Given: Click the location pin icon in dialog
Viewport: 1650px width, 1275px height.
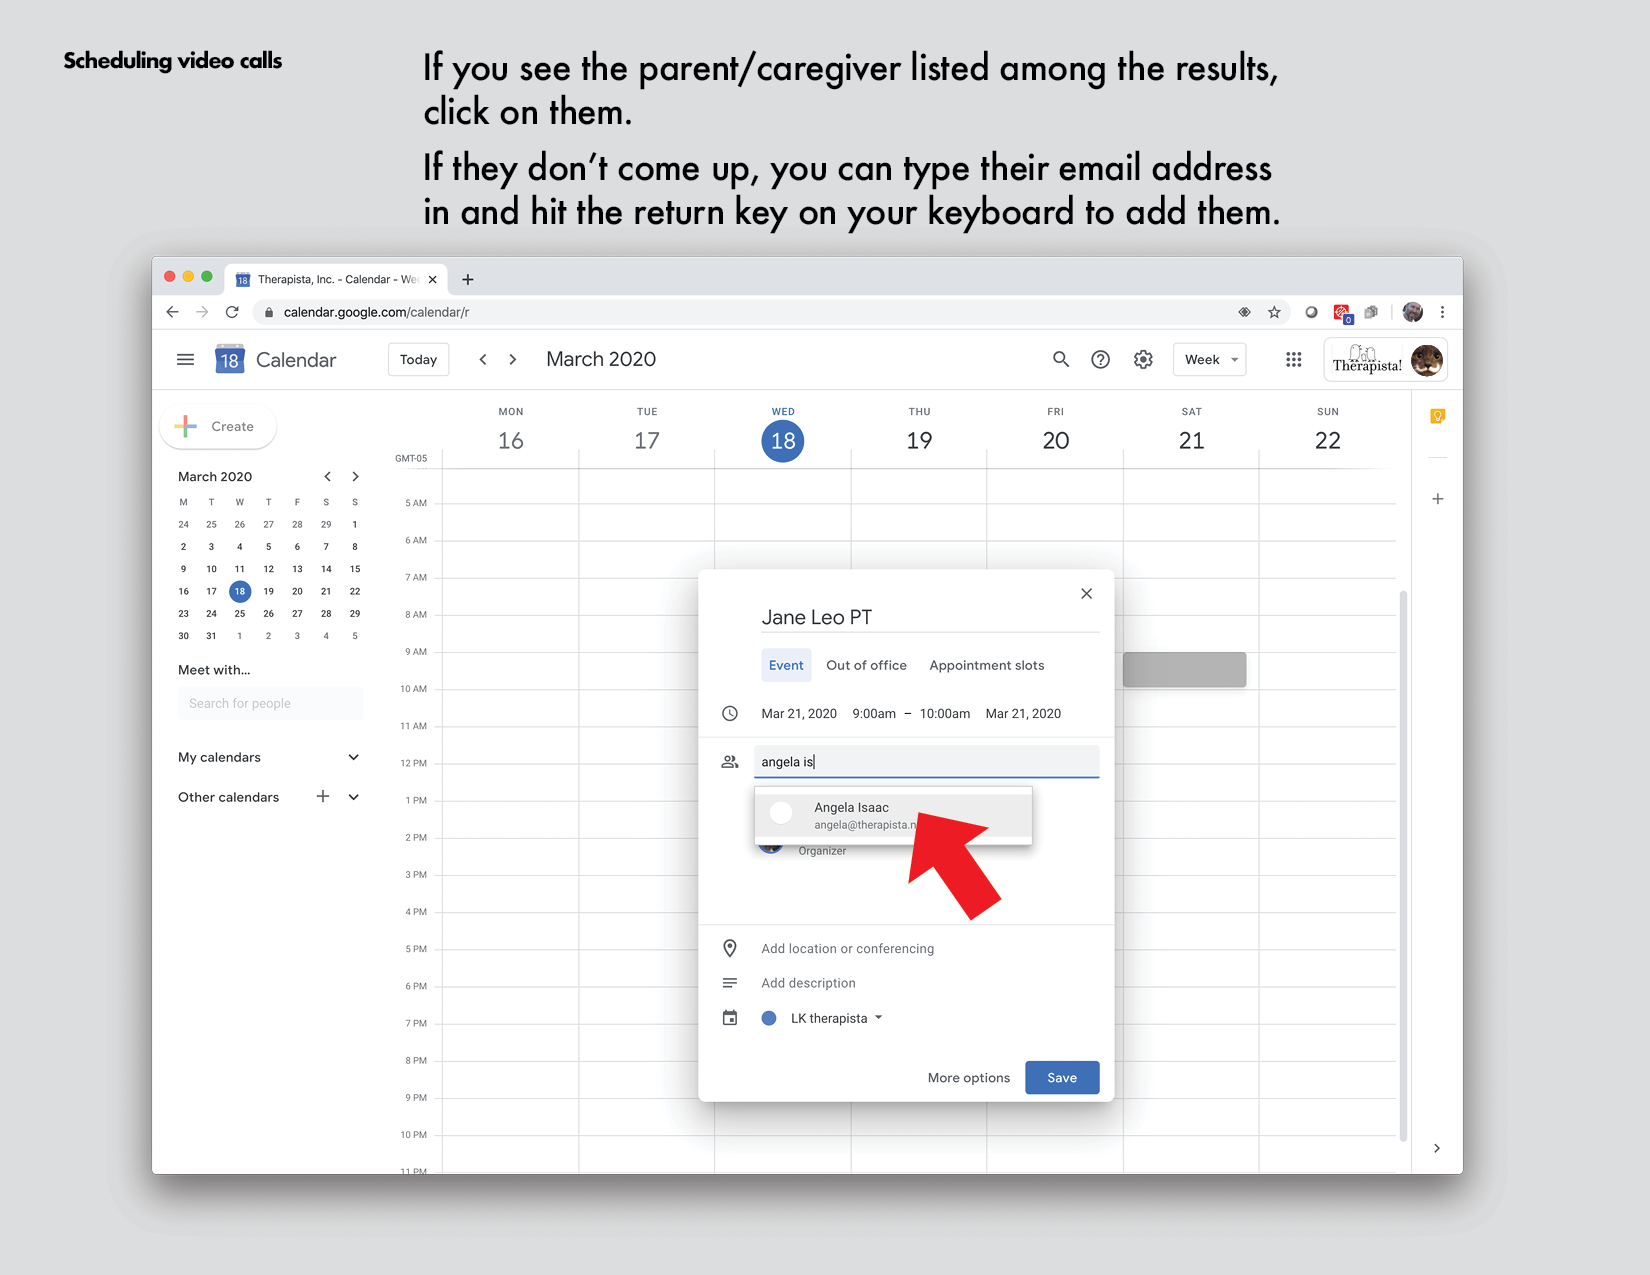Looking at the screenshot, I should (730, 948).
